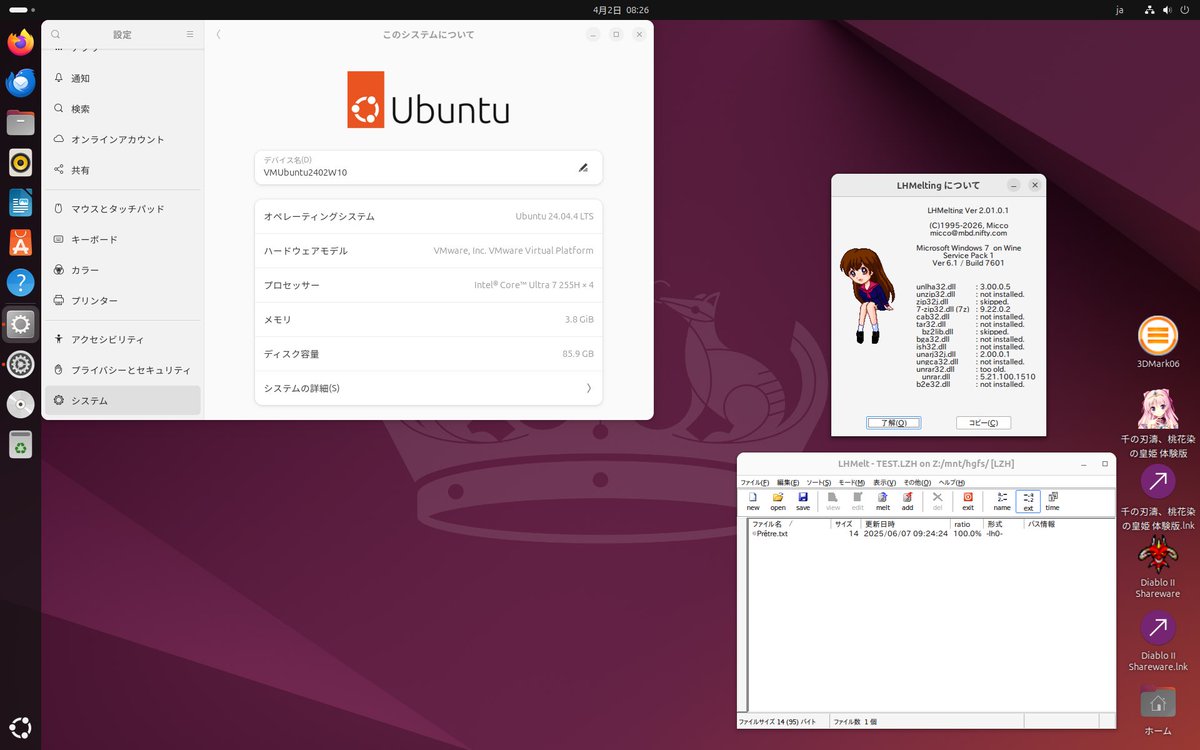Click the 更新日時 column header in LHMelt
This screenshot has height=750, width=1200.
[904, 524]
